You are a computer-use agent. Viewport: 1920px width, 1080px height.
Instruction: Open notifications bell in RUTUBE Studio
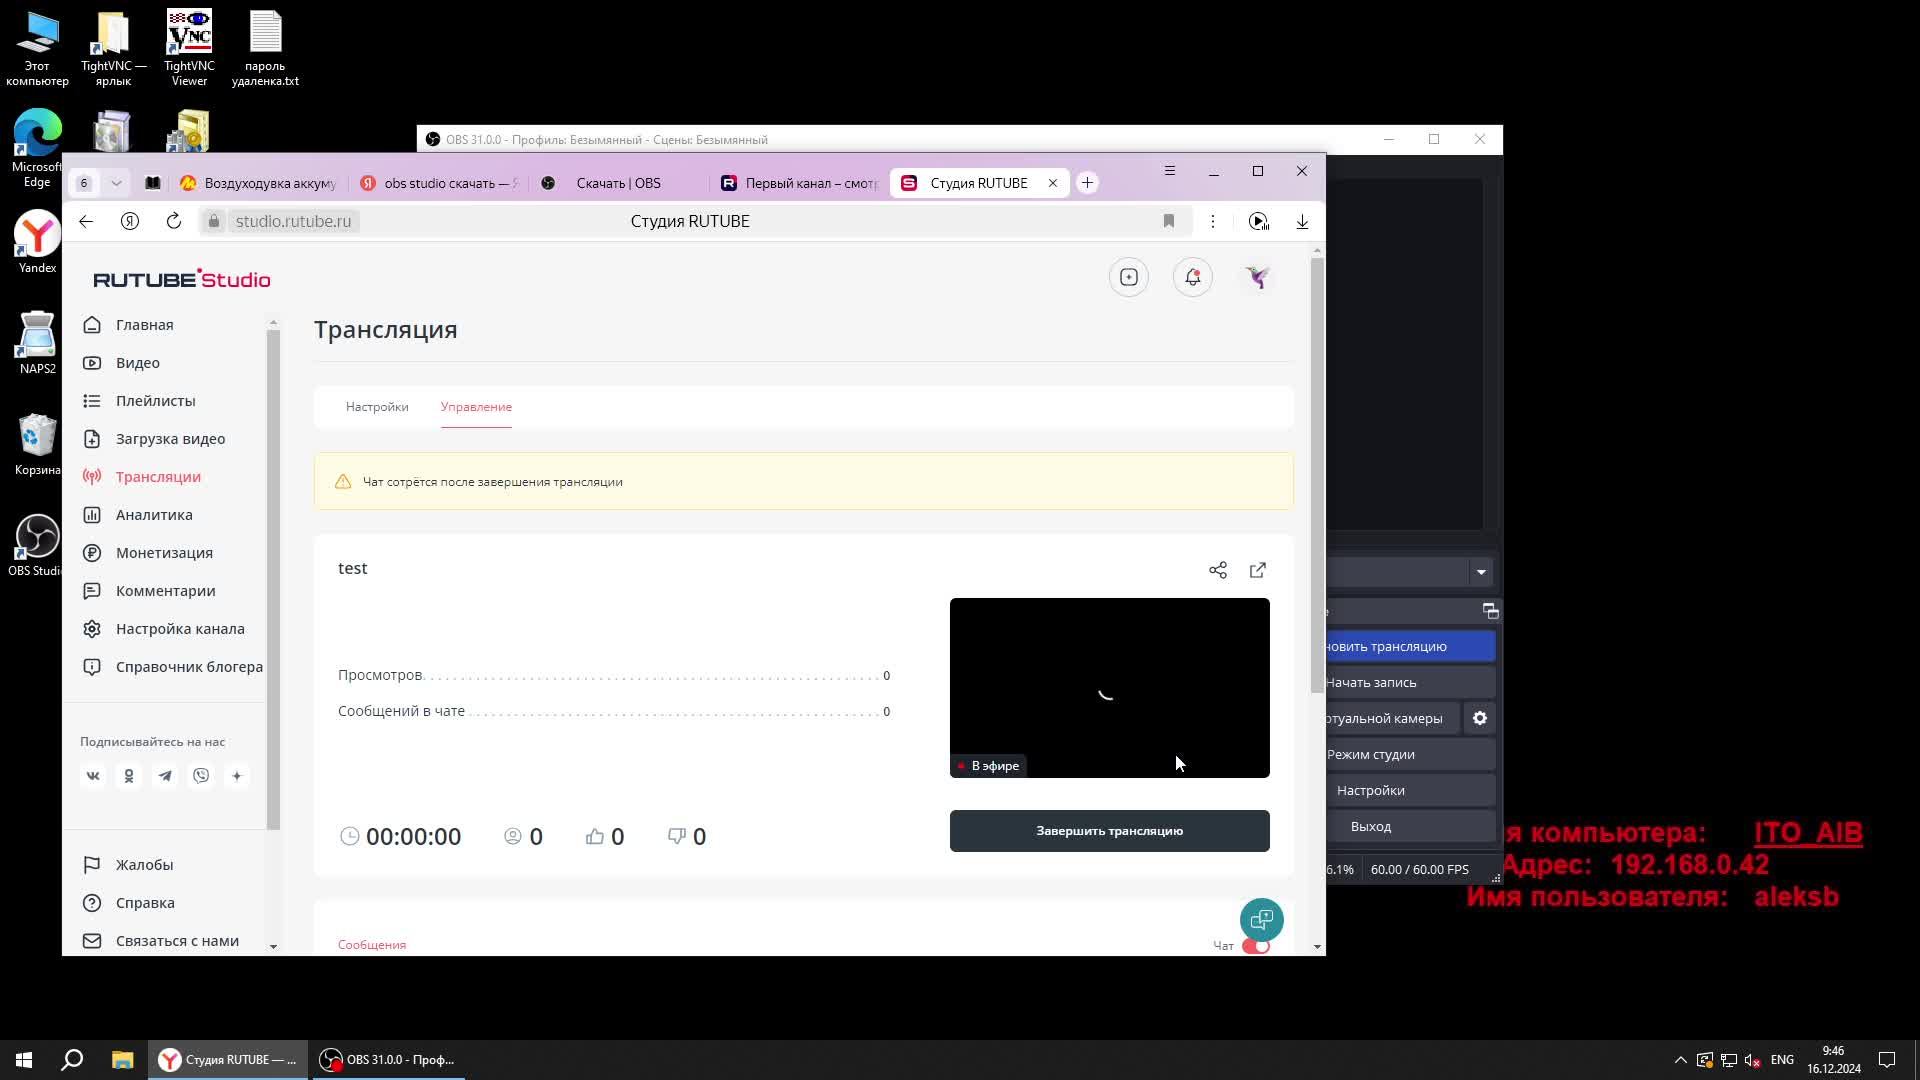(x=1192, y=278)
